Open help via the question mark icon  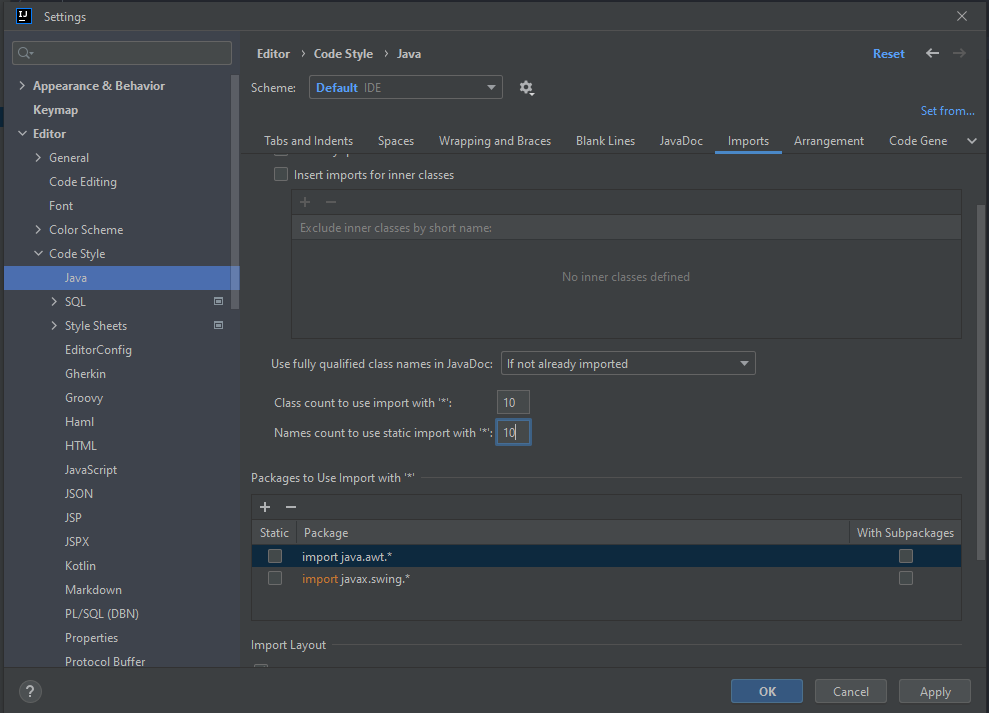pyautogui.click(x=29, y=691)
